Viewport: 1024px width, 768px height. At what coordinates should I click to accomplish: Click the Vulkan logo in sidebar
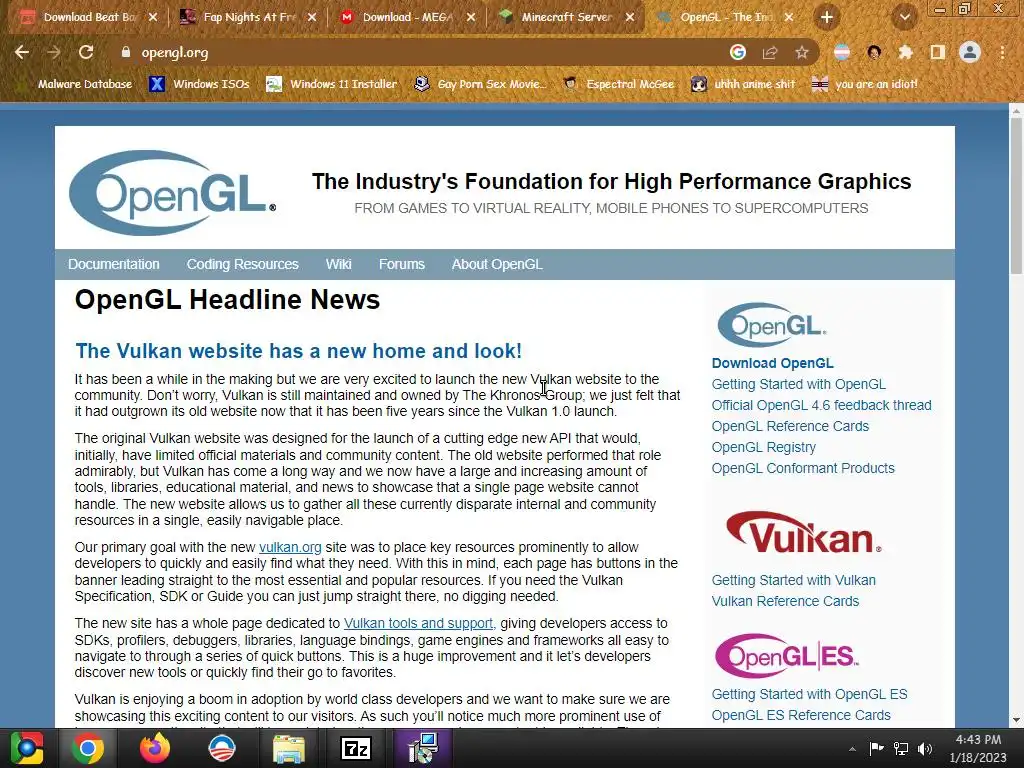tap(803, 533)
